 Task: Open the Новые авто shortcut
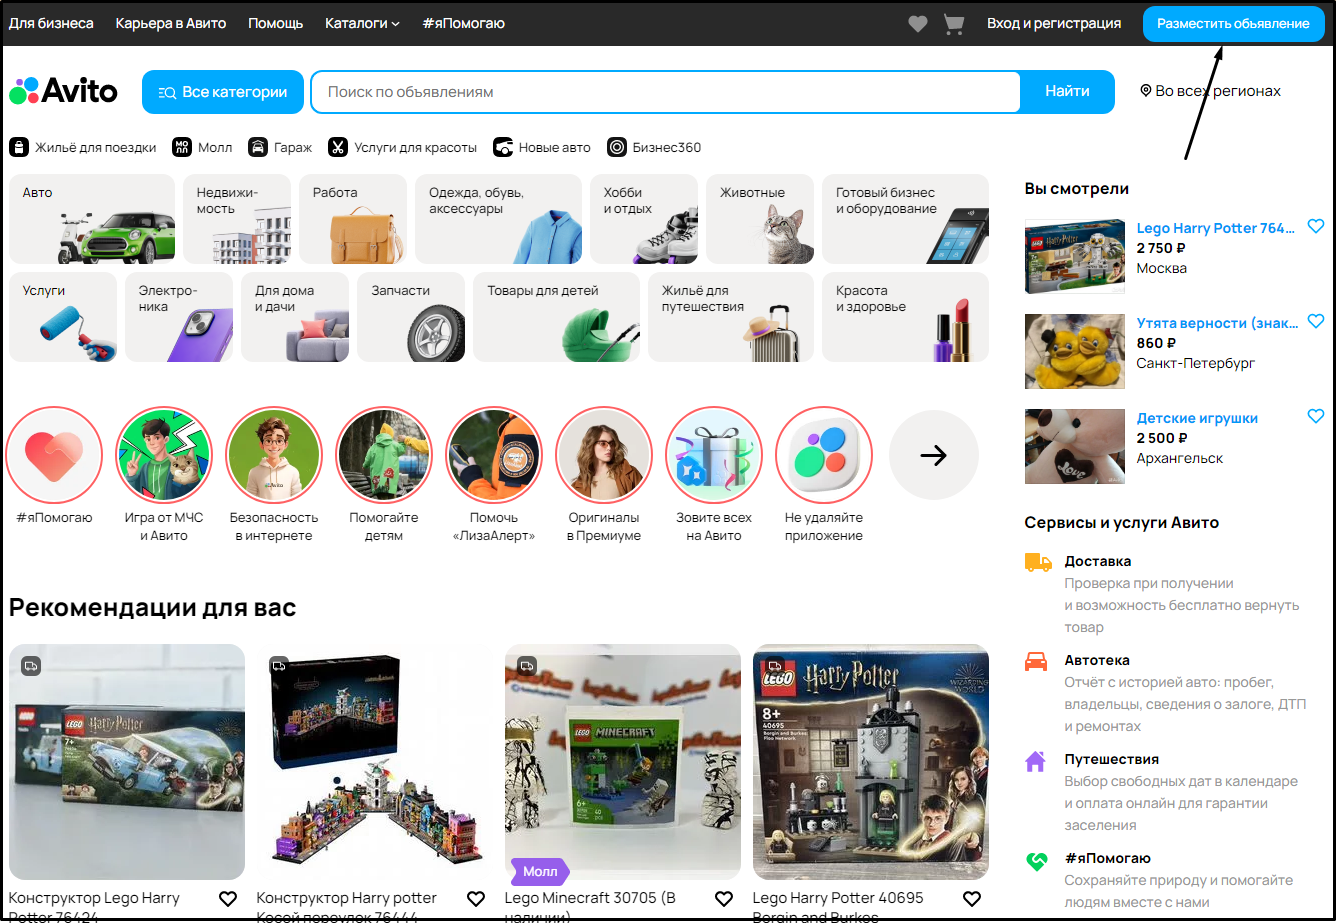coord(541,147)
